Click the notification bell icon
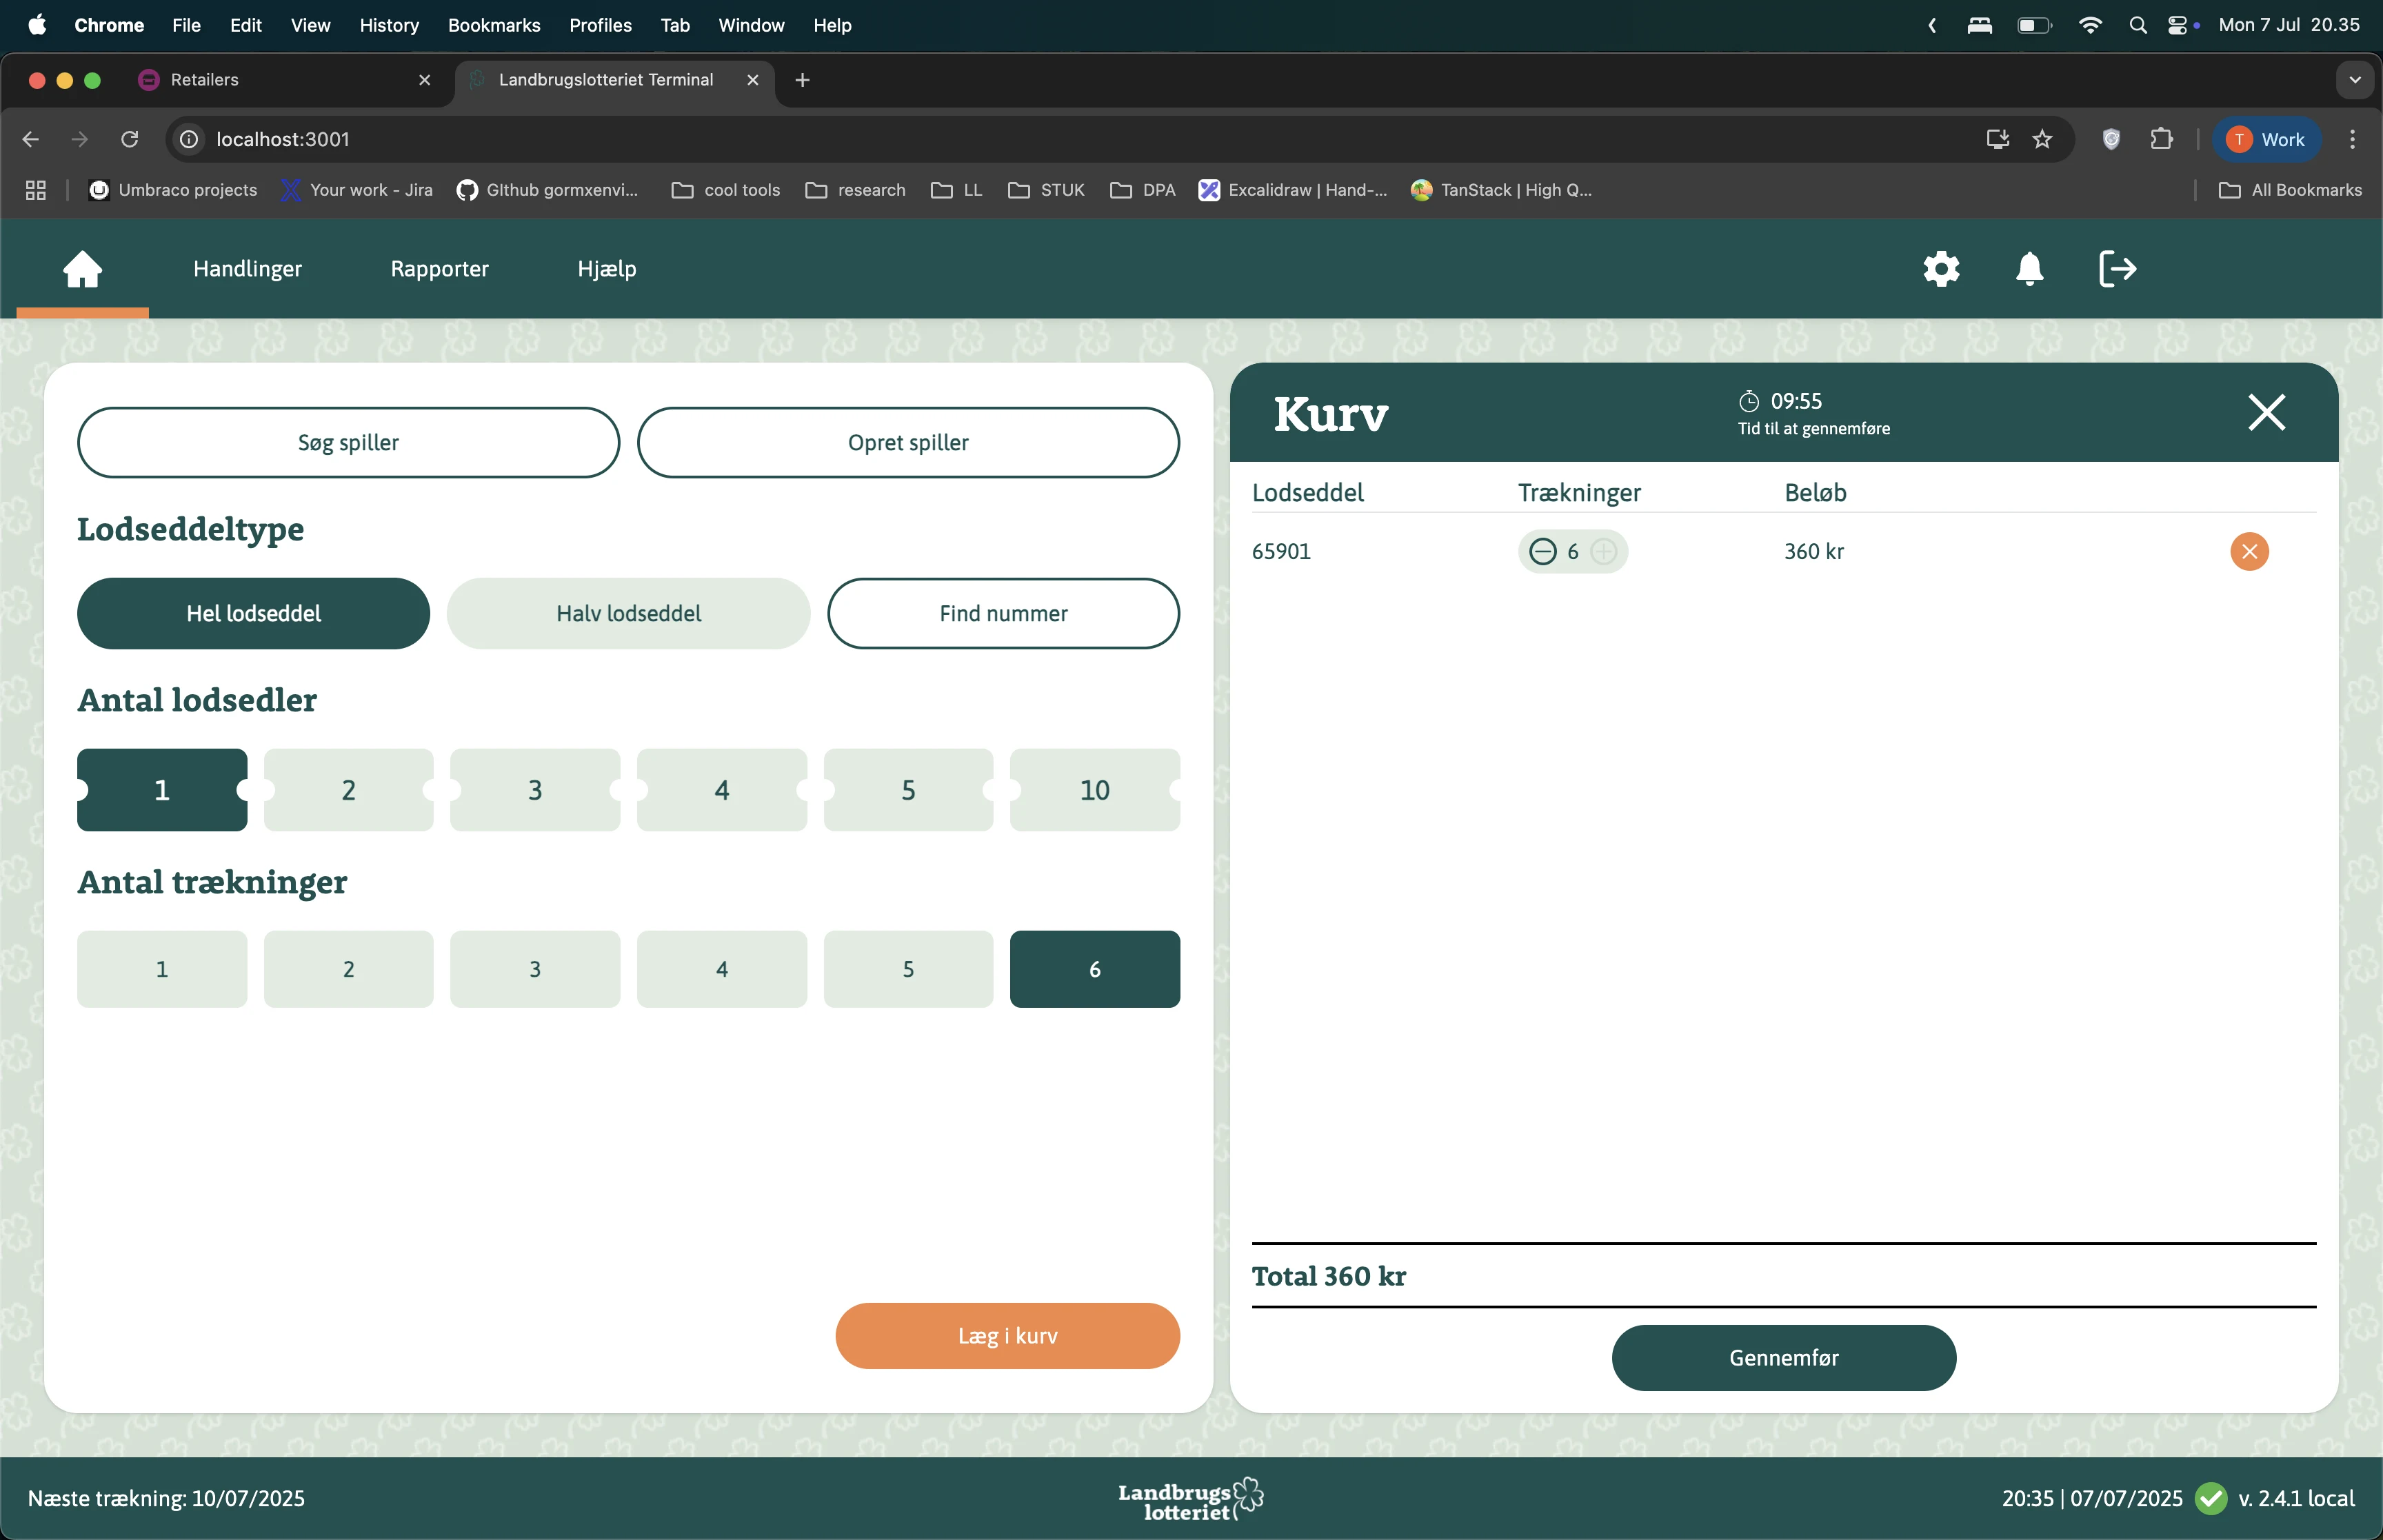 click(x=2029, y=268)
